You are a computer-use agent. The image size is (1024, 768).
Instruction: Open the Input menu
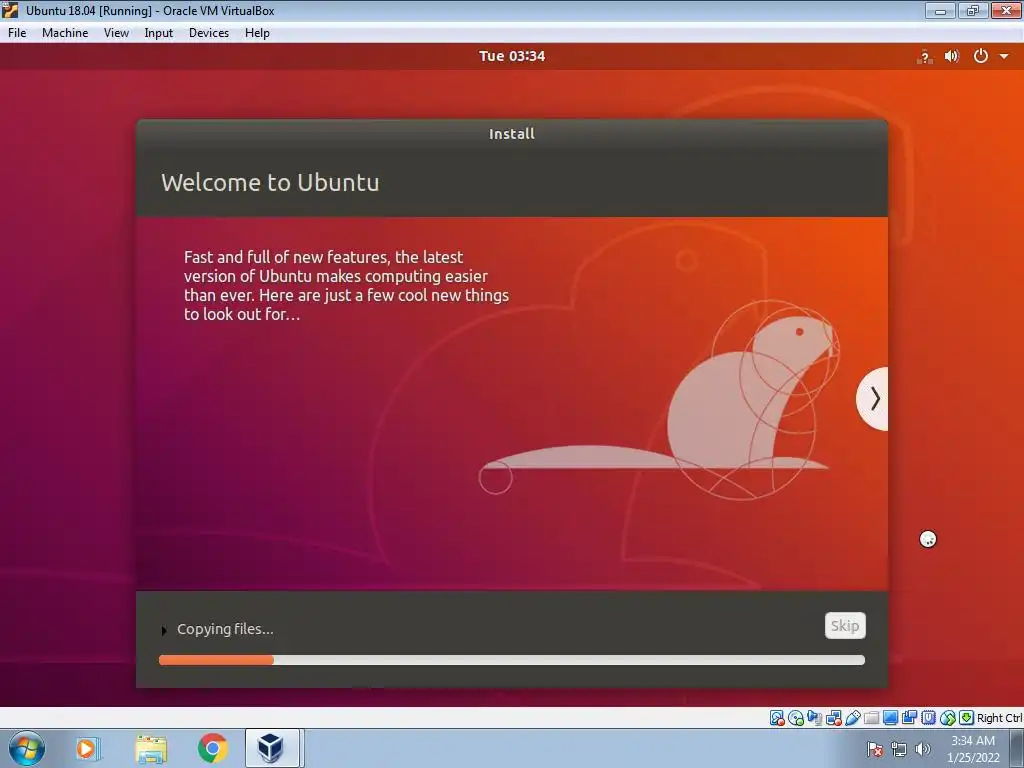pyautogui.click(x=159, y=33)
